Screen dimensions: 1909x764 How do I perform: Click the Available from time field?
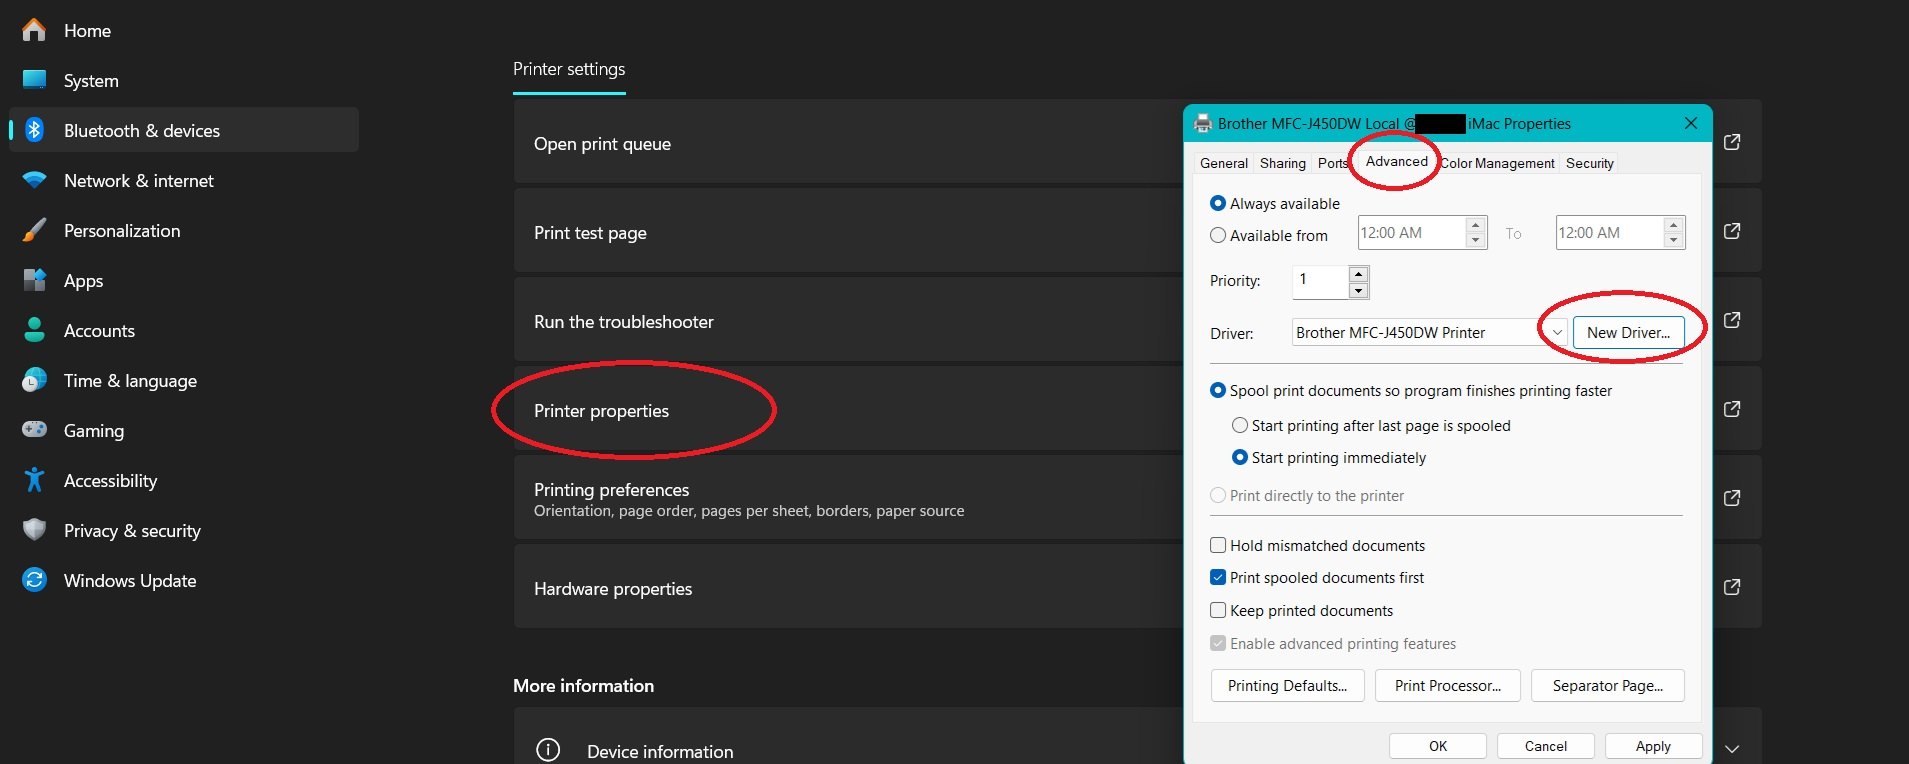(1412, 233)
